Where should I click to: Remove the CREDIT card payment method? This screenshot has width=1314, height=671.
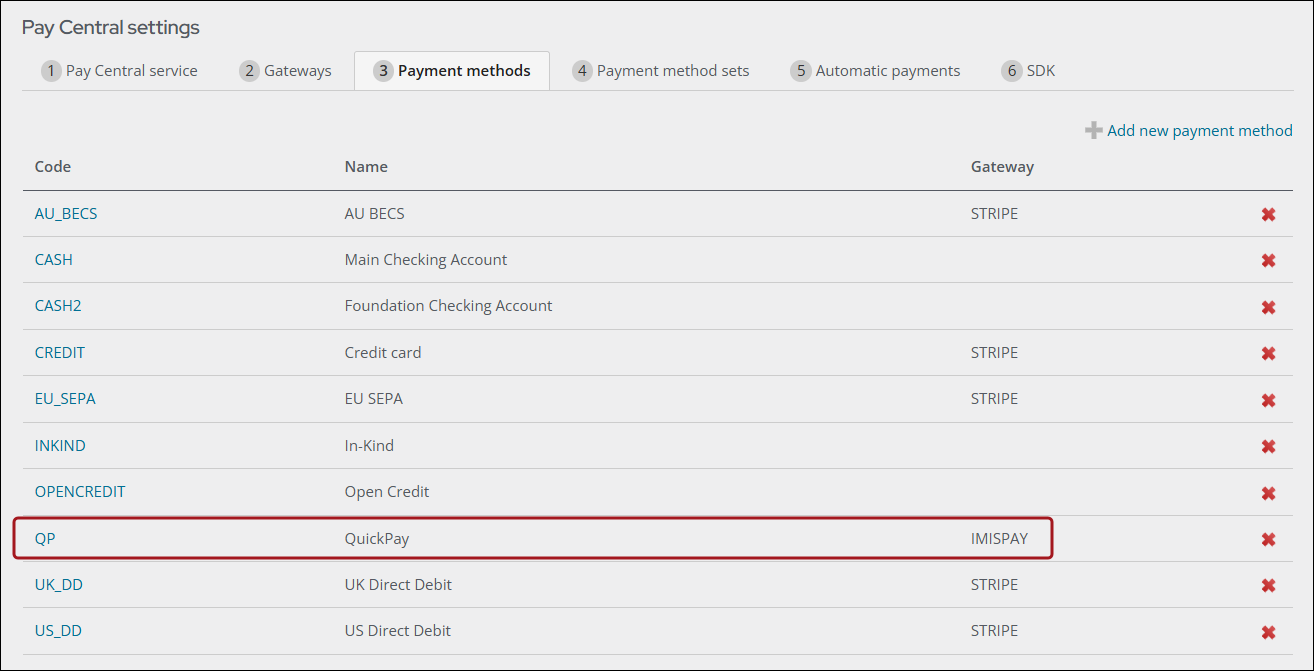point(1268,353)
